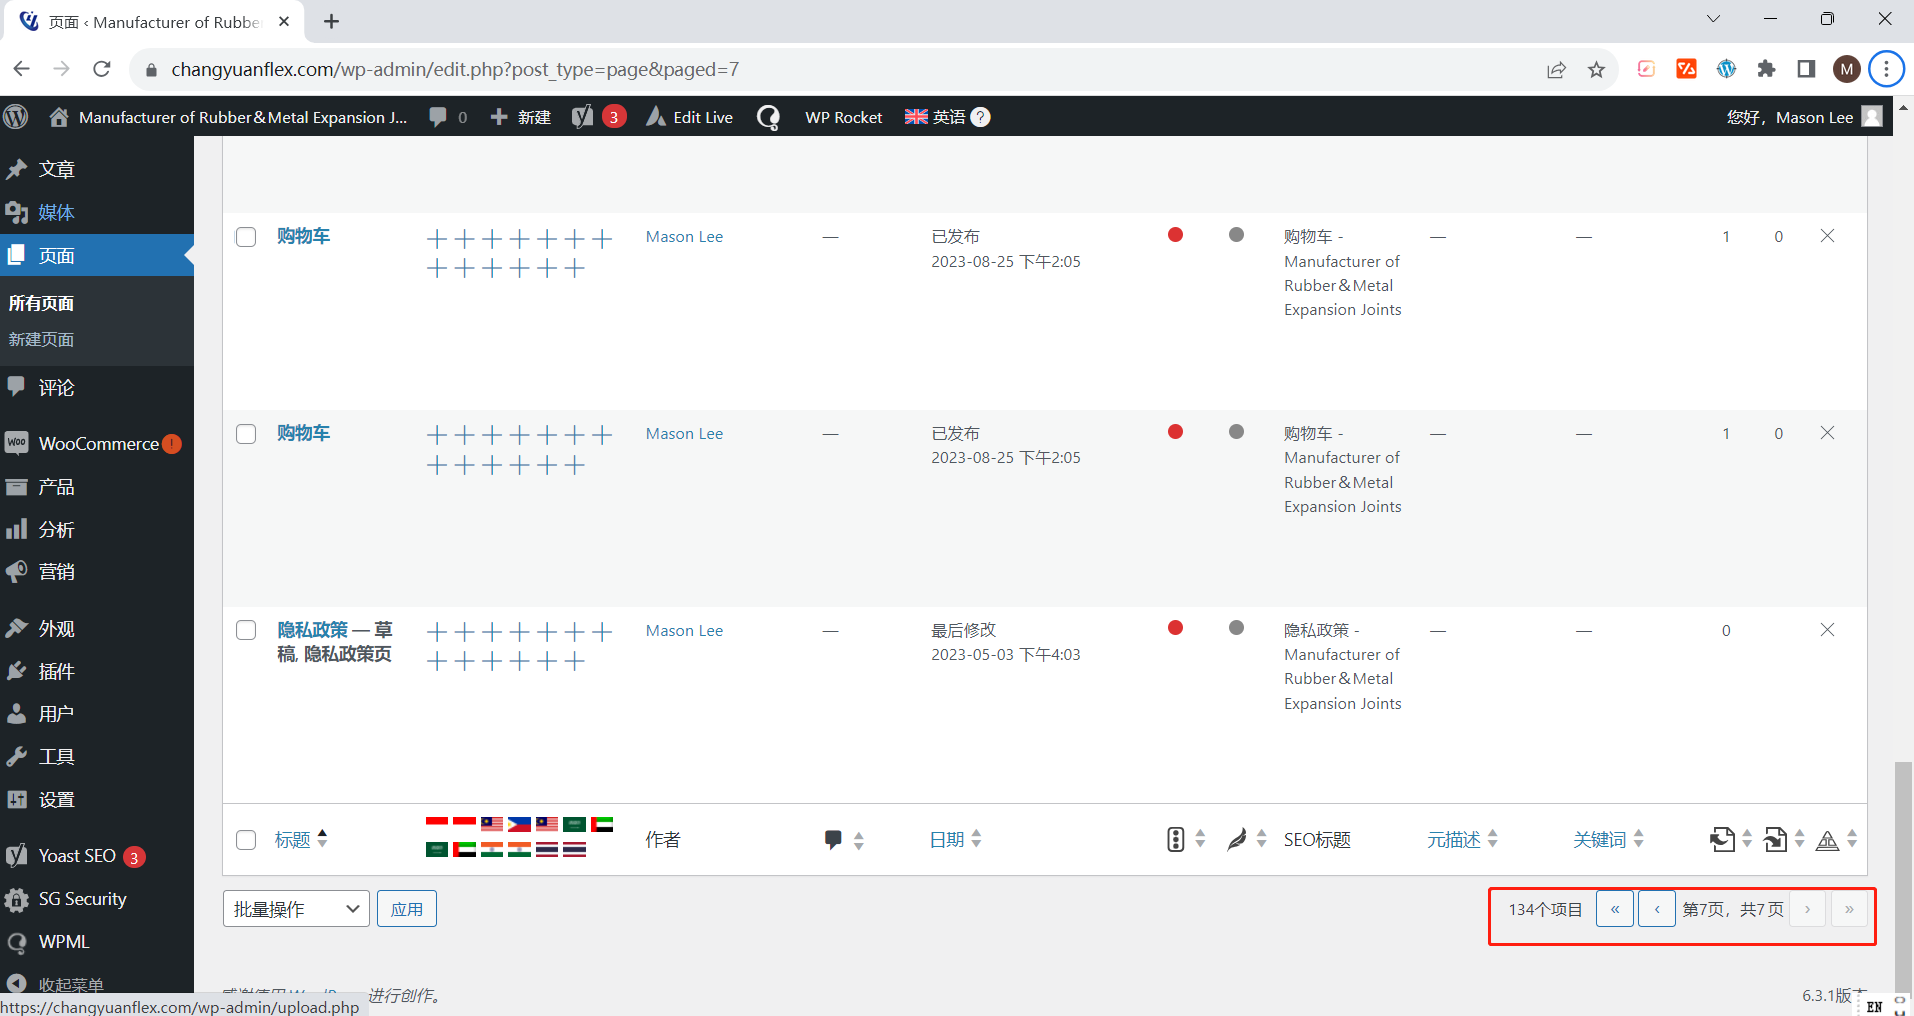The height and width of the screenshot is (1016, 1914).
Task: Open the Chrome extensions puzzle icon
Action: pyautogui.click(x=1766, y=69)
